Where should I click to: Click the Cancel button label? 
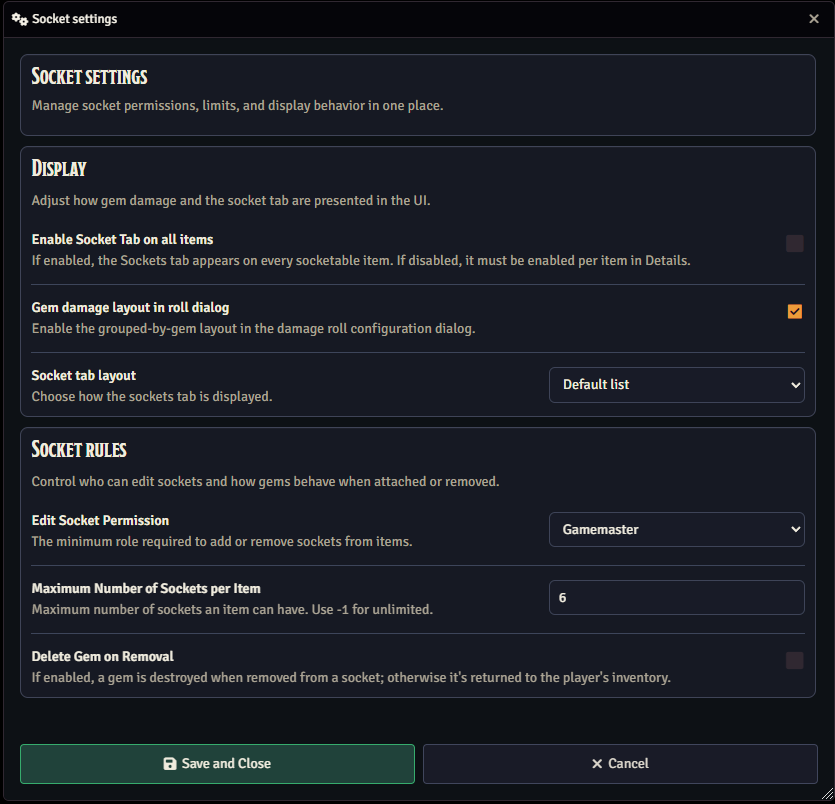tap(628, 764)
